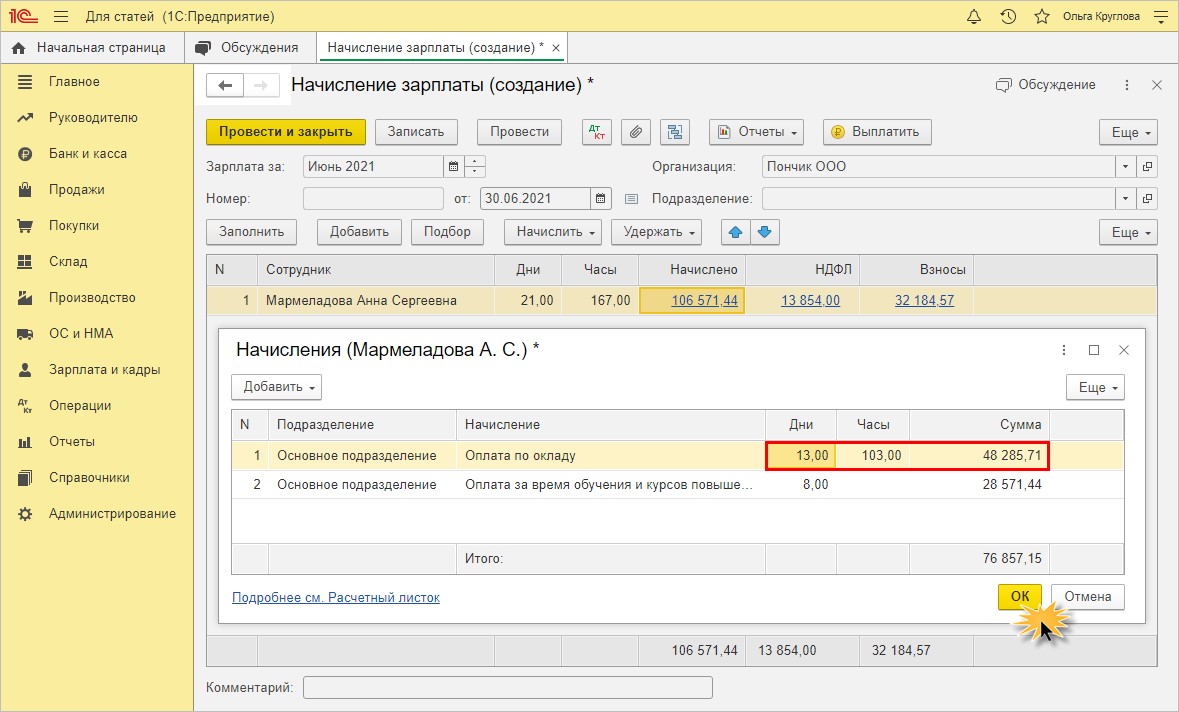This screenshot has height=712, width=1179.
Task: Open the document's three-dot options menu
Action: pos(1126,85)
